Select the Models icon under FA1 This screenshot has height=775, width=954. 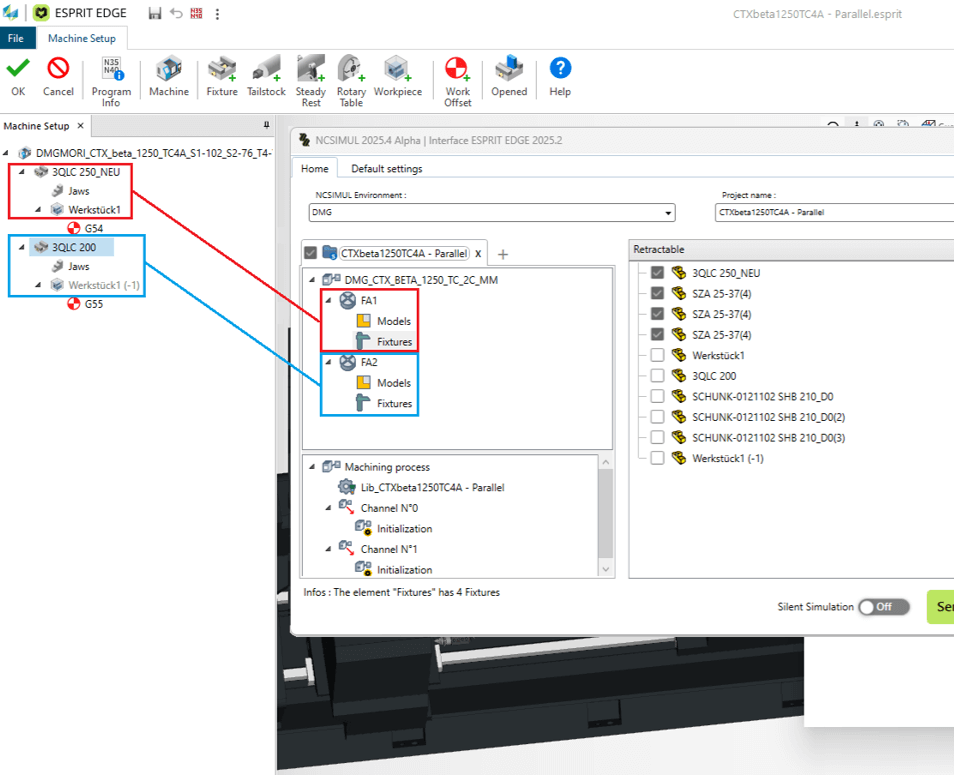click(363, 321)
